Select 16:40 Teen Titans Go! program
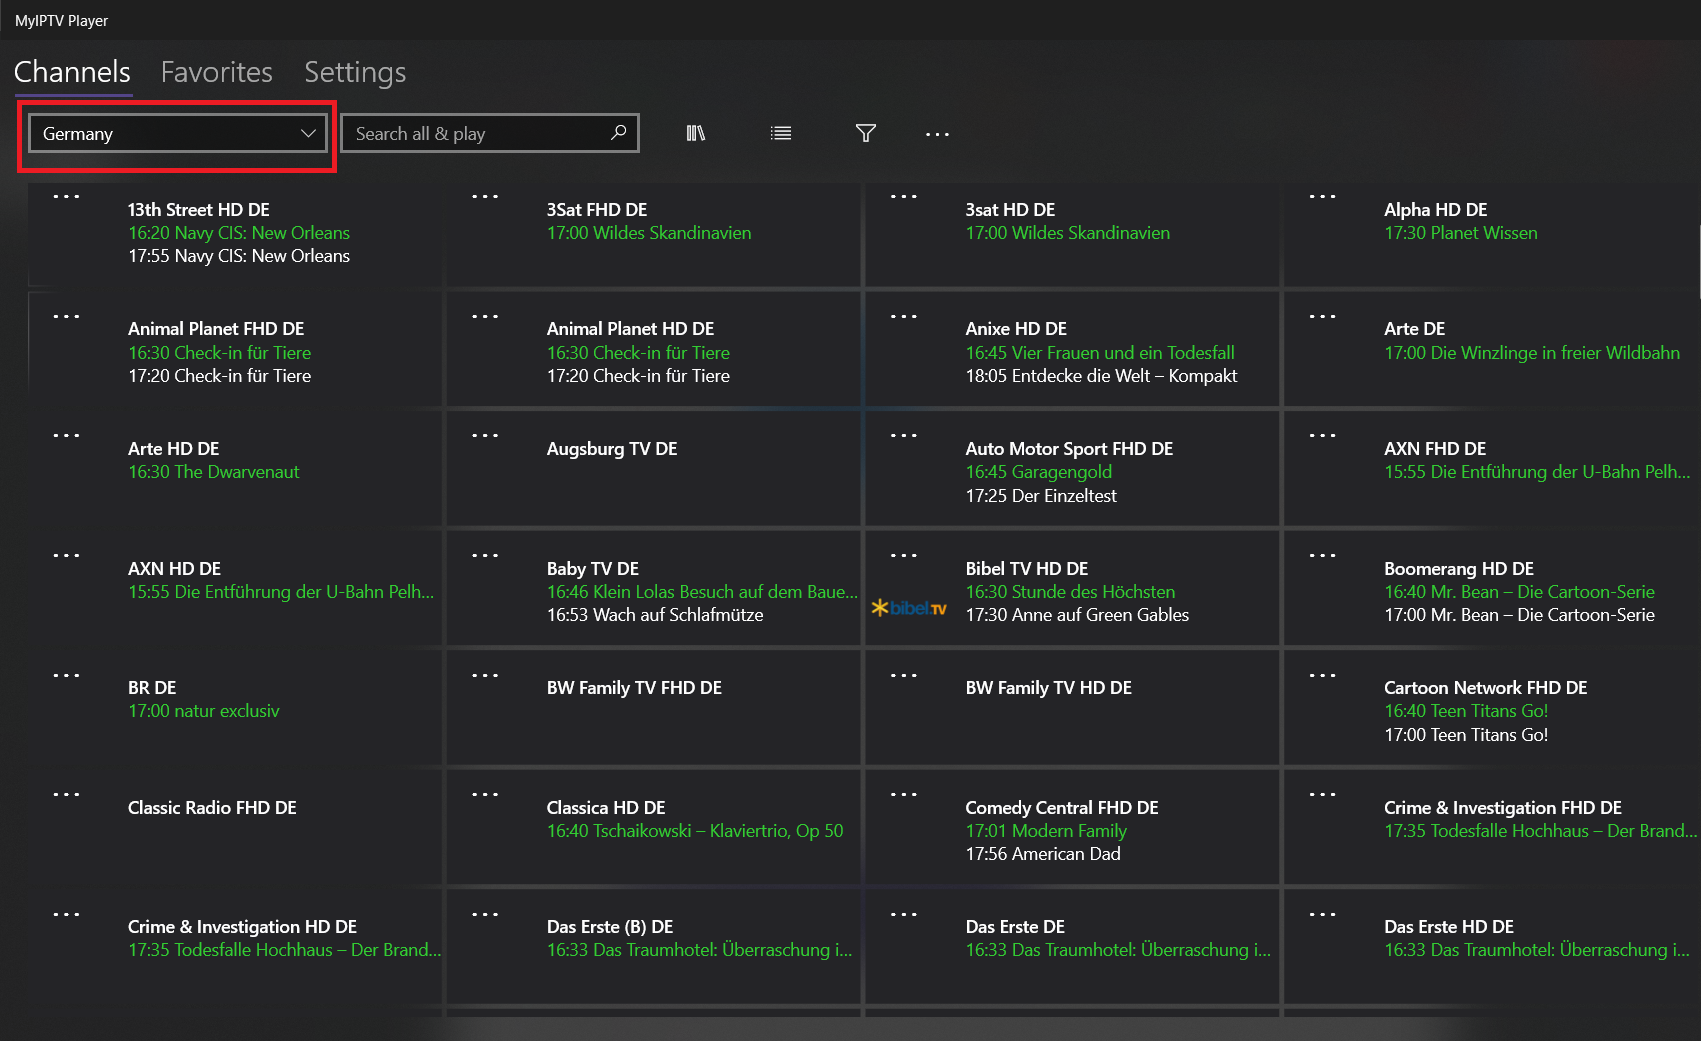The image size is (1701, 1041). [x=1466, y=711]
